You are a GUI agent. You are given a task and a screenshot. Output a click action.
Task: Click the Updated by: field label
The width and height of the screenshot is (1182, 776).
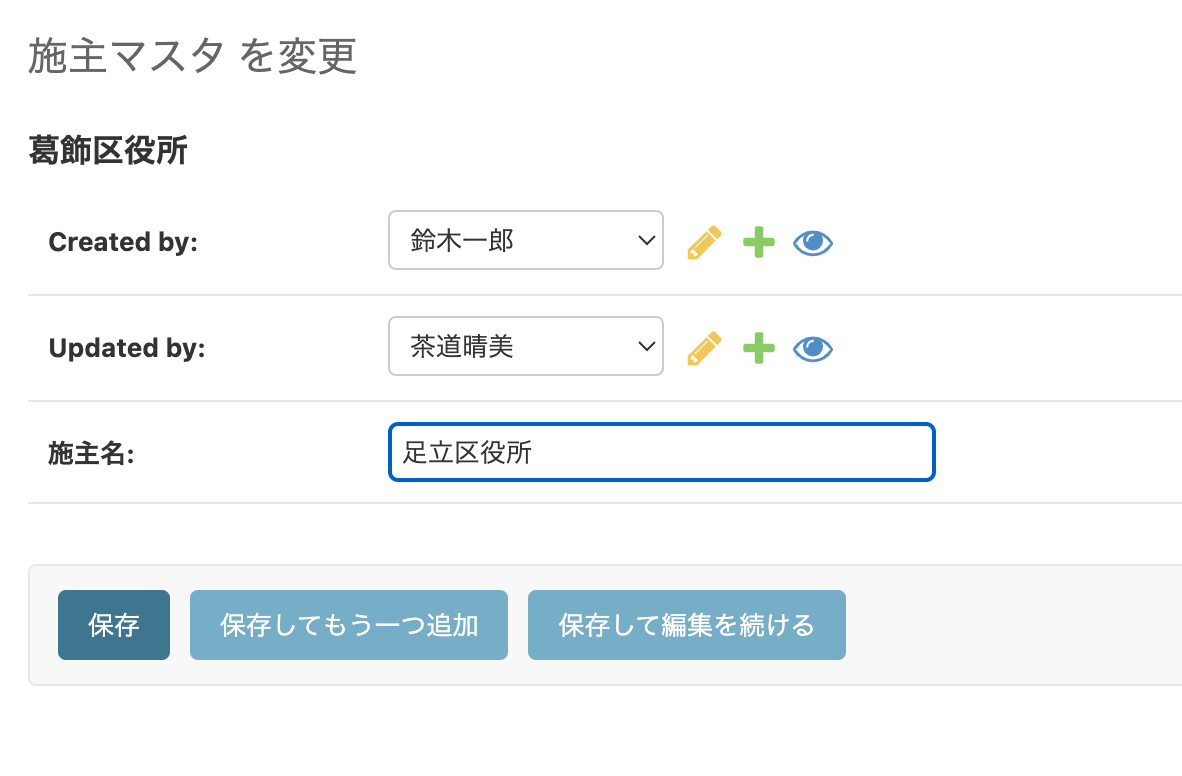tap(126, 348)
